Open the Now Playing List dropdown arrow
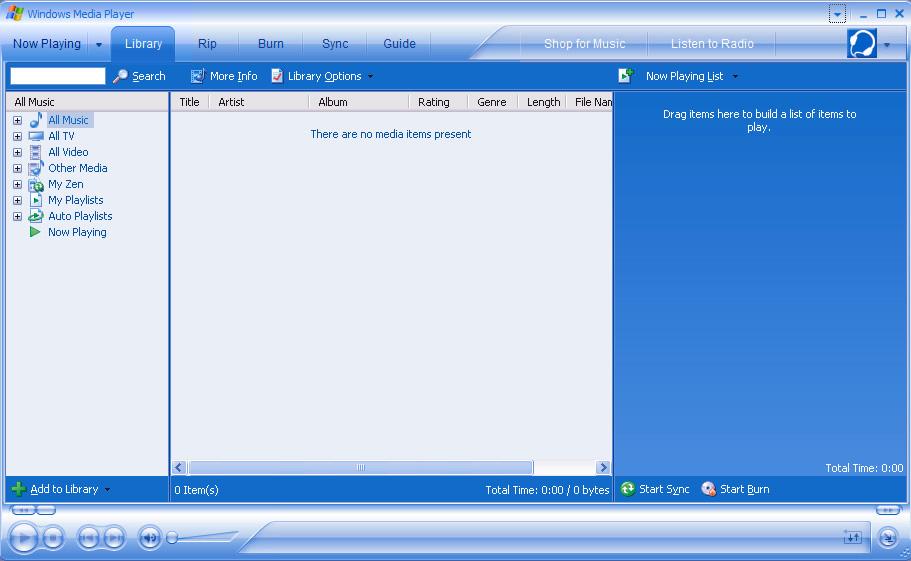This screenshot has height=561, width=911. click(735, 76)
